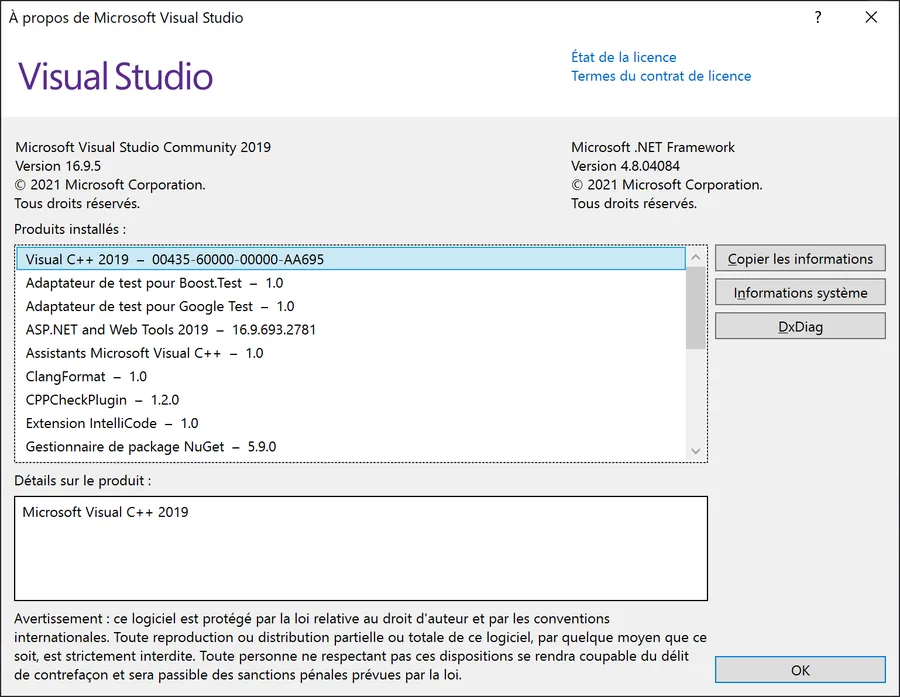Select Gestionnaire de package NuGet row
The width and height of the screenshot is (900, 697).
click(351, 447)
